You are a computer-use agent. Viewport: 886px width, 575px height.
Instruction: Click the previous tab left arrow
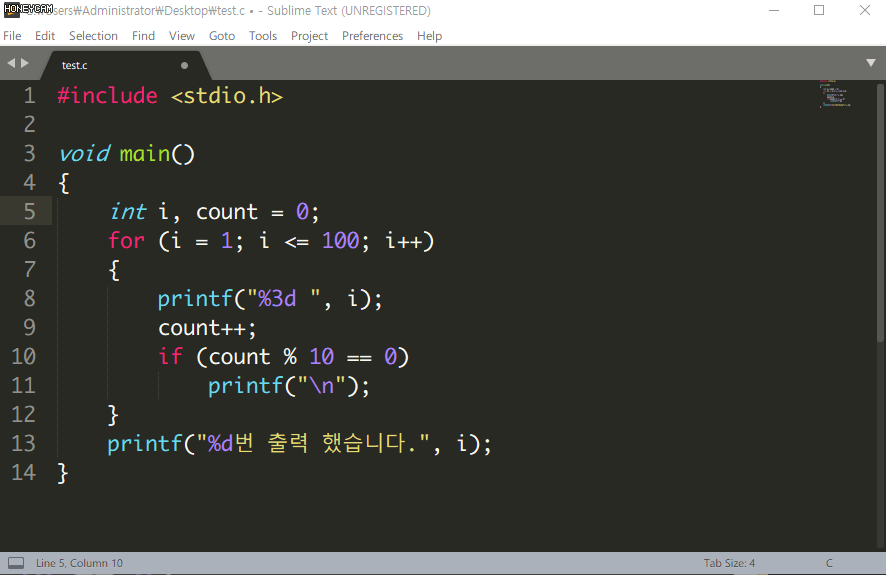(x=11, y=63)
